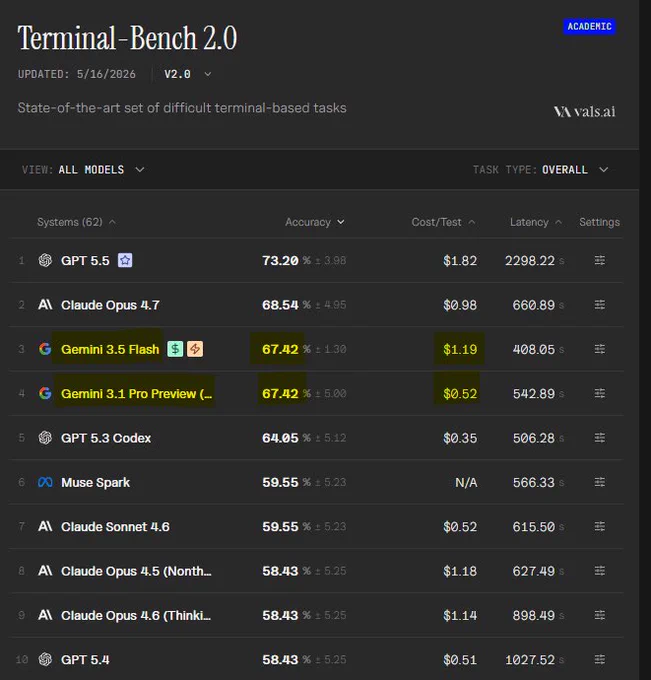Click the OpenAI logo beside GPT 5.4
The width and height of the screenshot is (651, 680).
coord(45,660)
